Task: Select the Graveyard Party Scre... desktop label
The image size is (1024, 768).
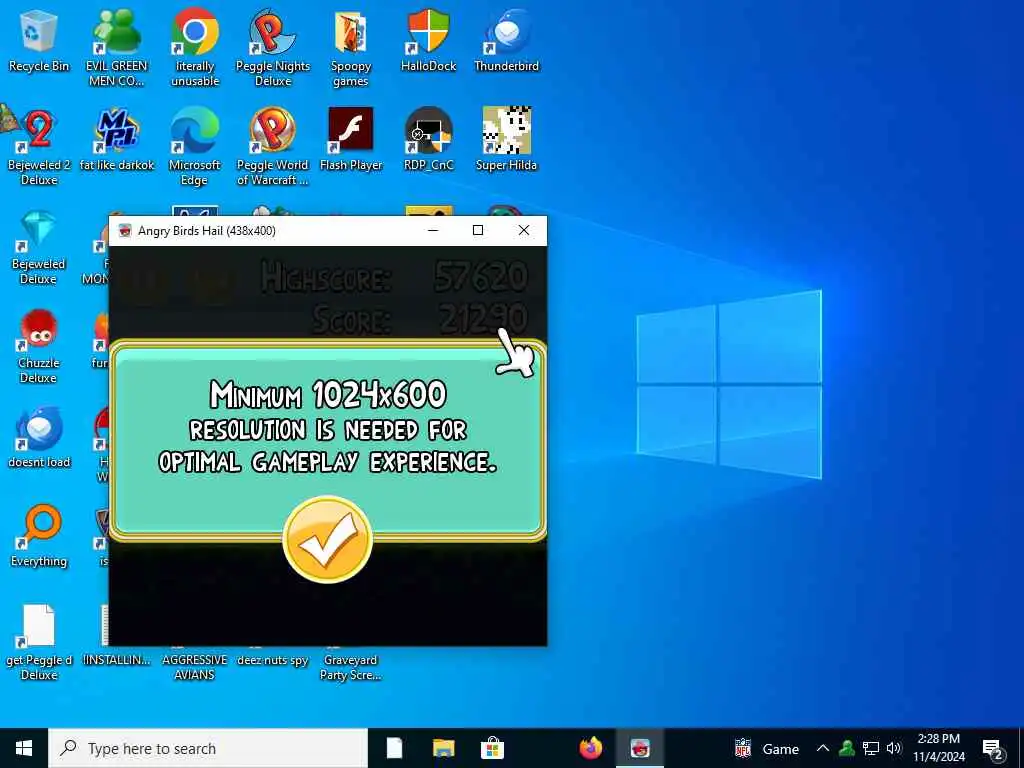Action: pyautogui.click(x=351, y=667)
